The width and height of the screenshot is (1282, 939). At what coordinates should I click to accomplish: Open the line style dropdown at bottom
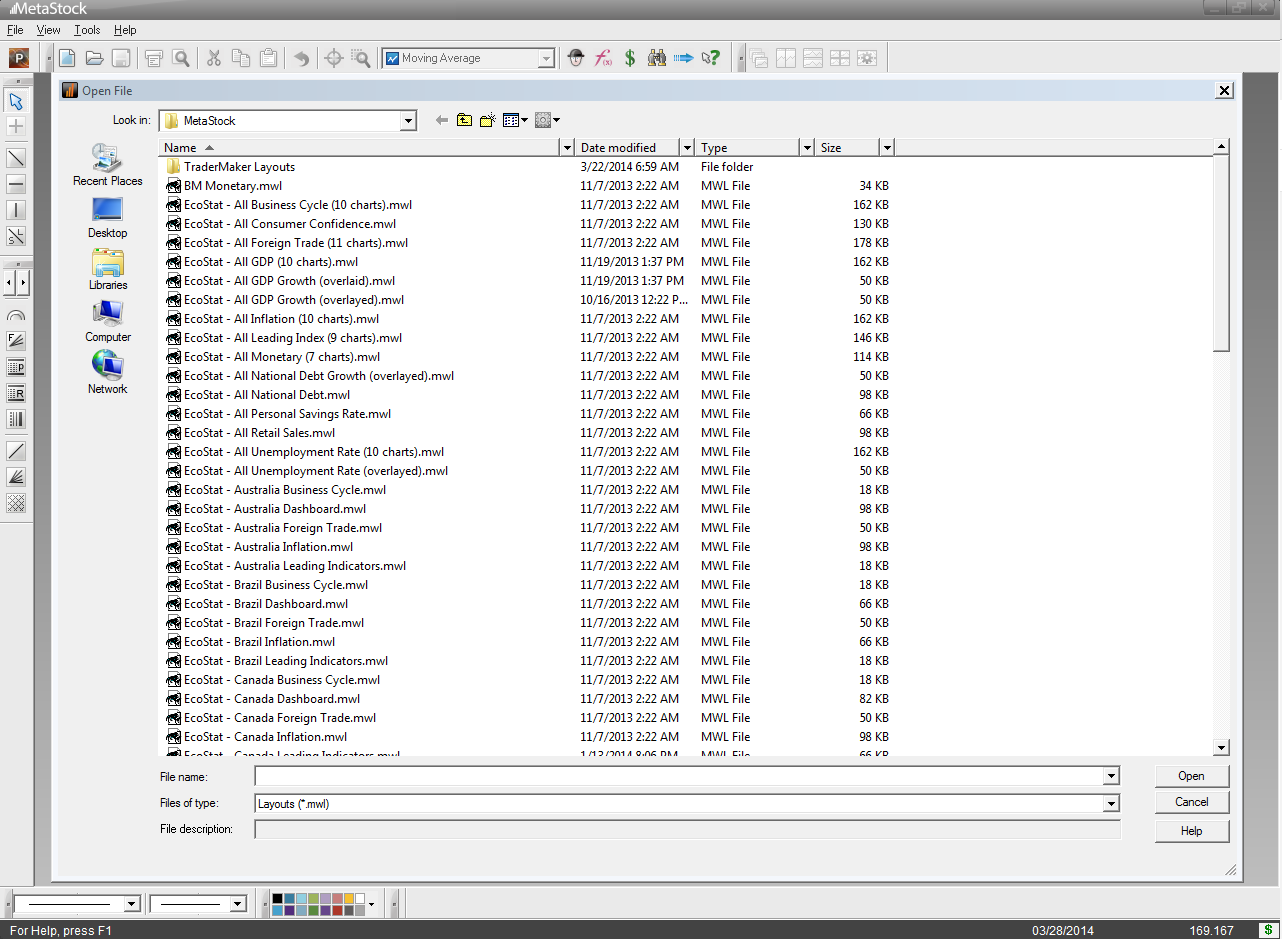(131, 904)
